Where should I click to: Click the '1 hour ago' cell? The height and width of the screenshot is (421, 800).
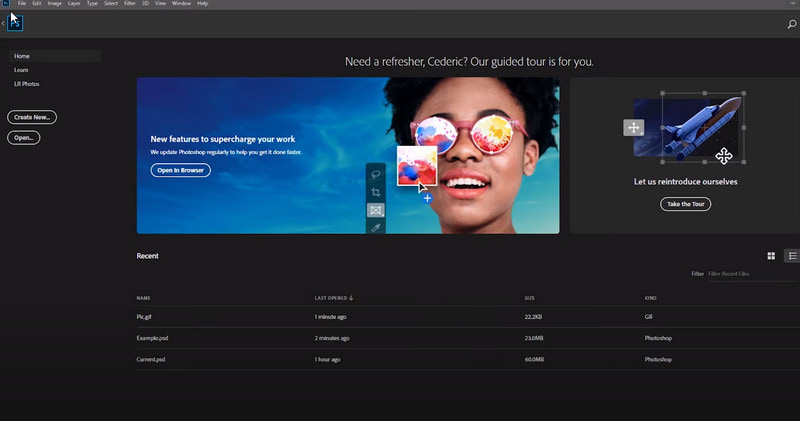[327, 360]
